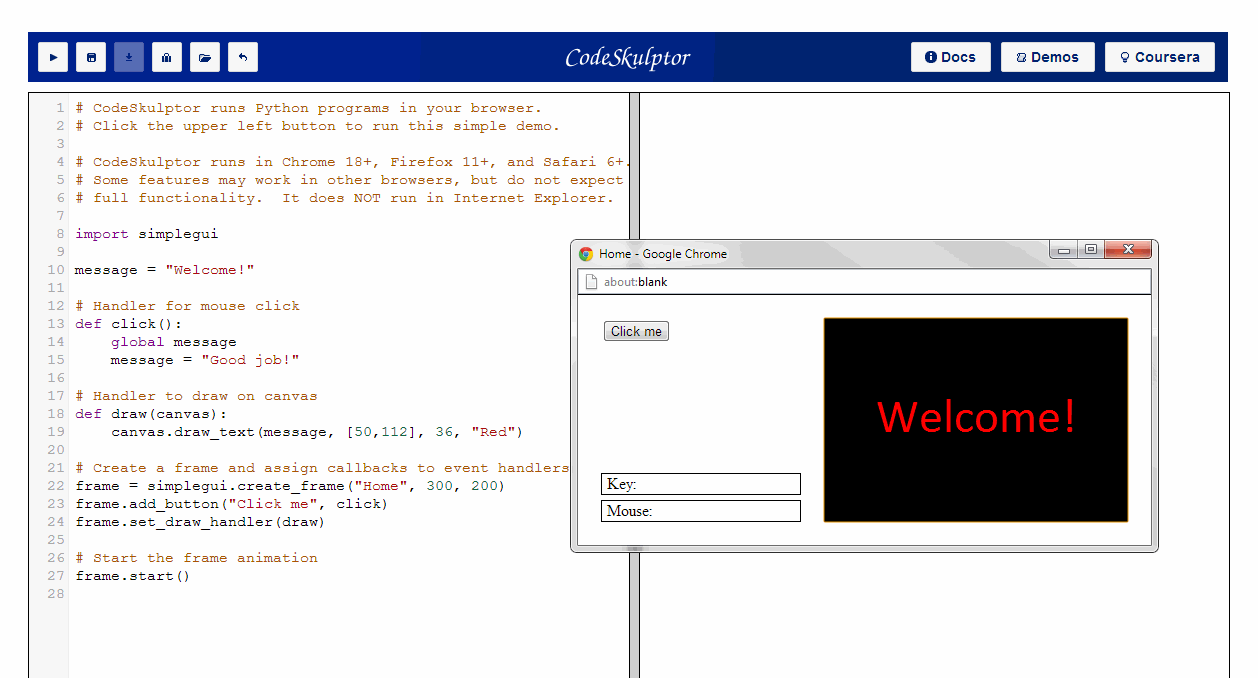The image size is (1258, 678).
Task: Click the save icon in the toolbar
Action: 91,57
